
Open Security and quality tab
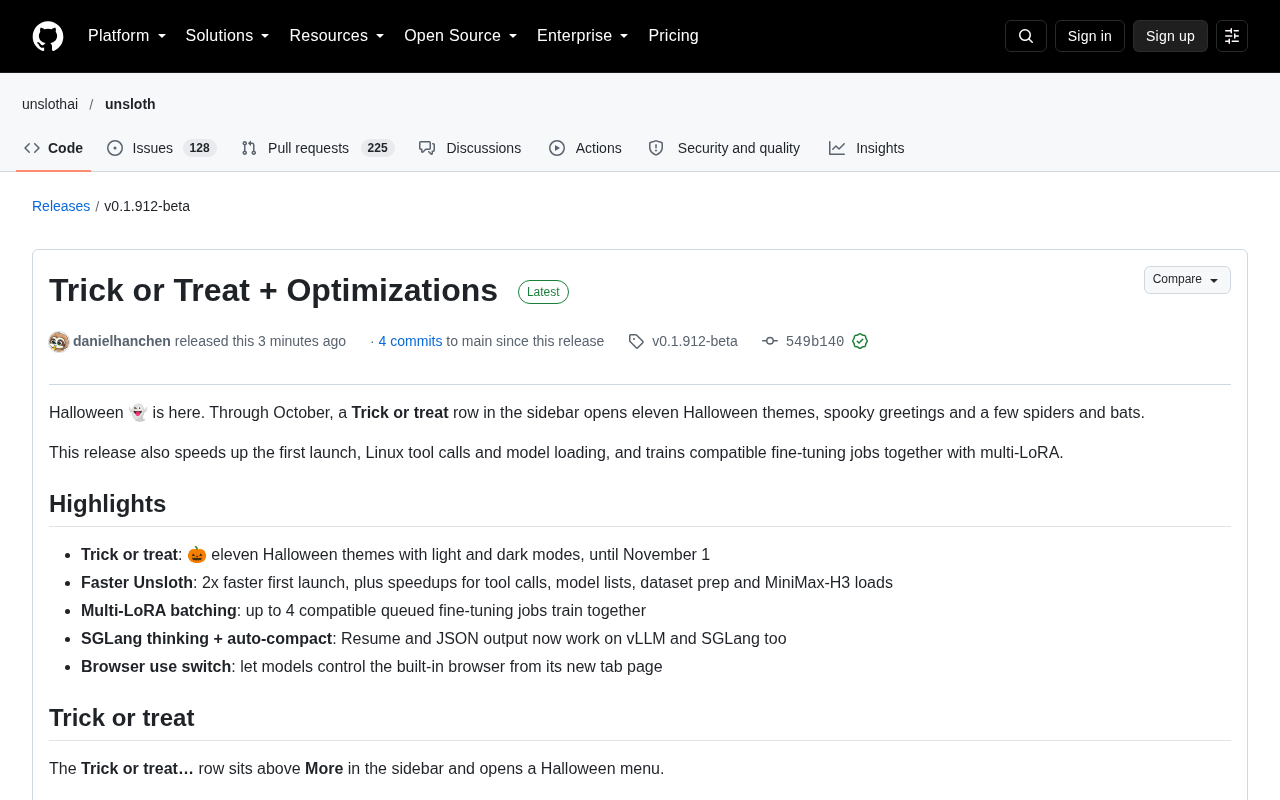(724, 148)
